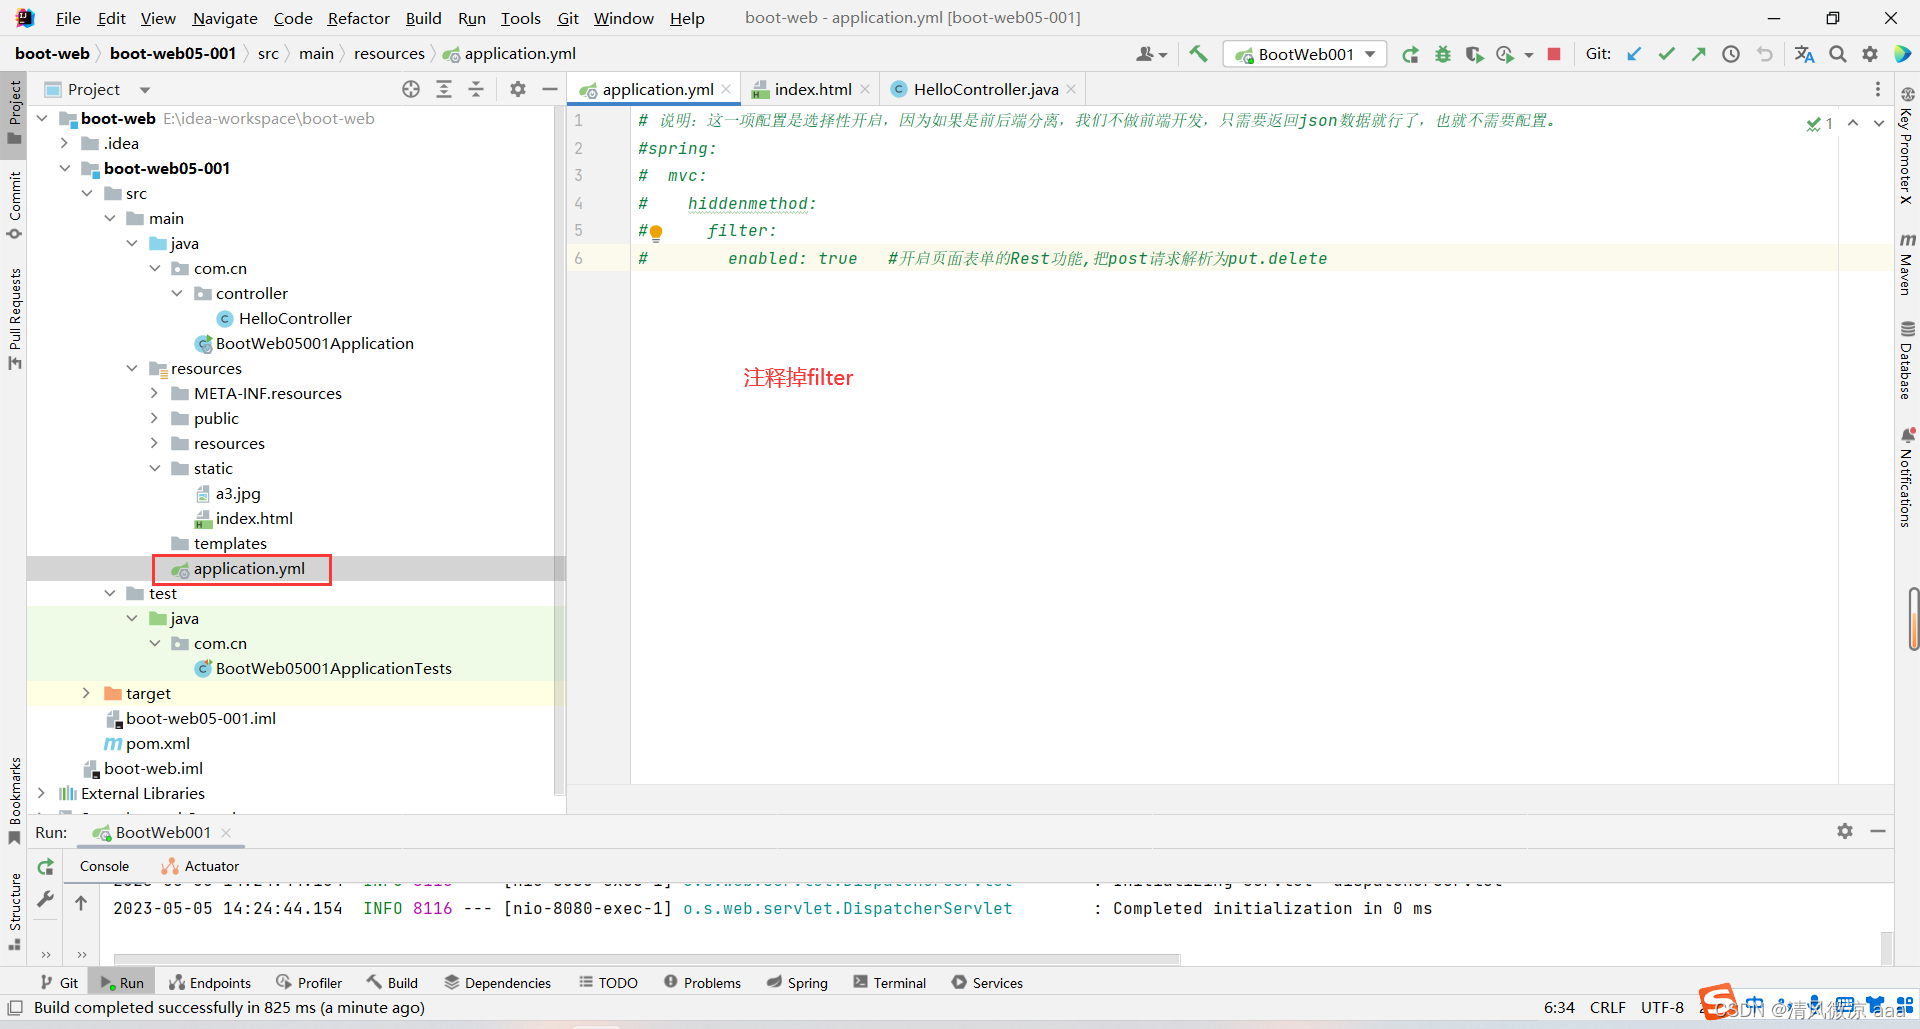Toggle Database tool window on right

tap(1907, 360)
